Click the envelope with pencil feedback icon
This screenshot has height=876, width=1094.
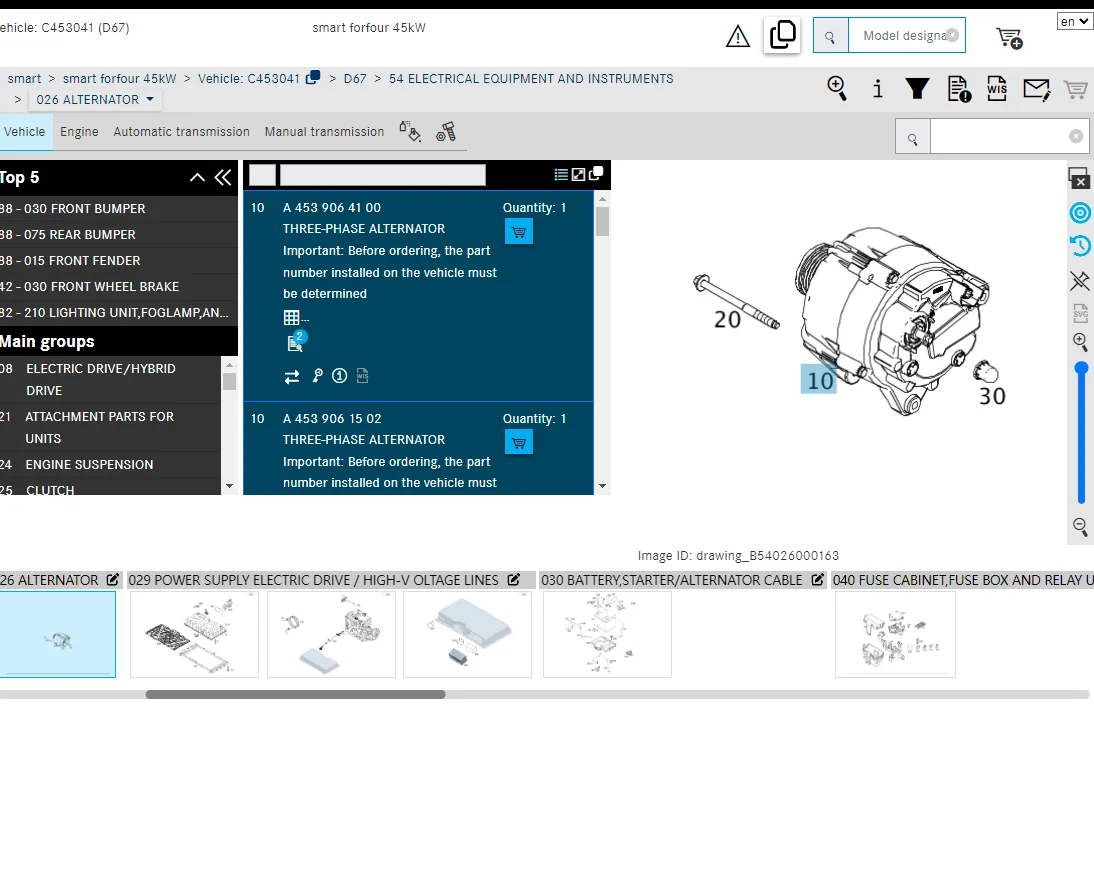[1037, 89]
